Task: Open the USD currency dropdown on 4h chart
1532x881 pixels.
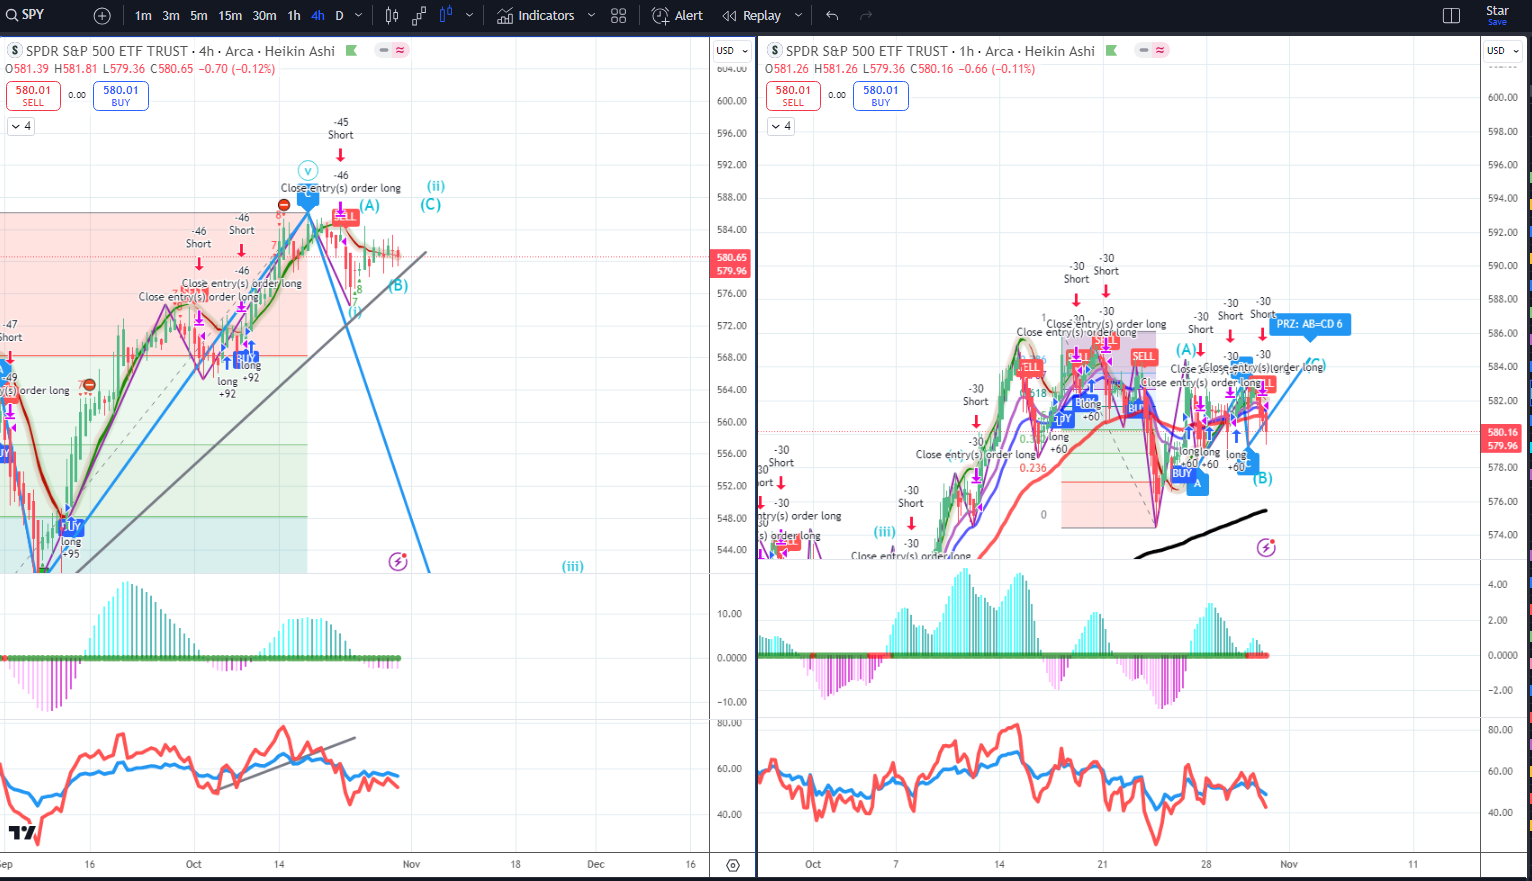Action: 732,50
